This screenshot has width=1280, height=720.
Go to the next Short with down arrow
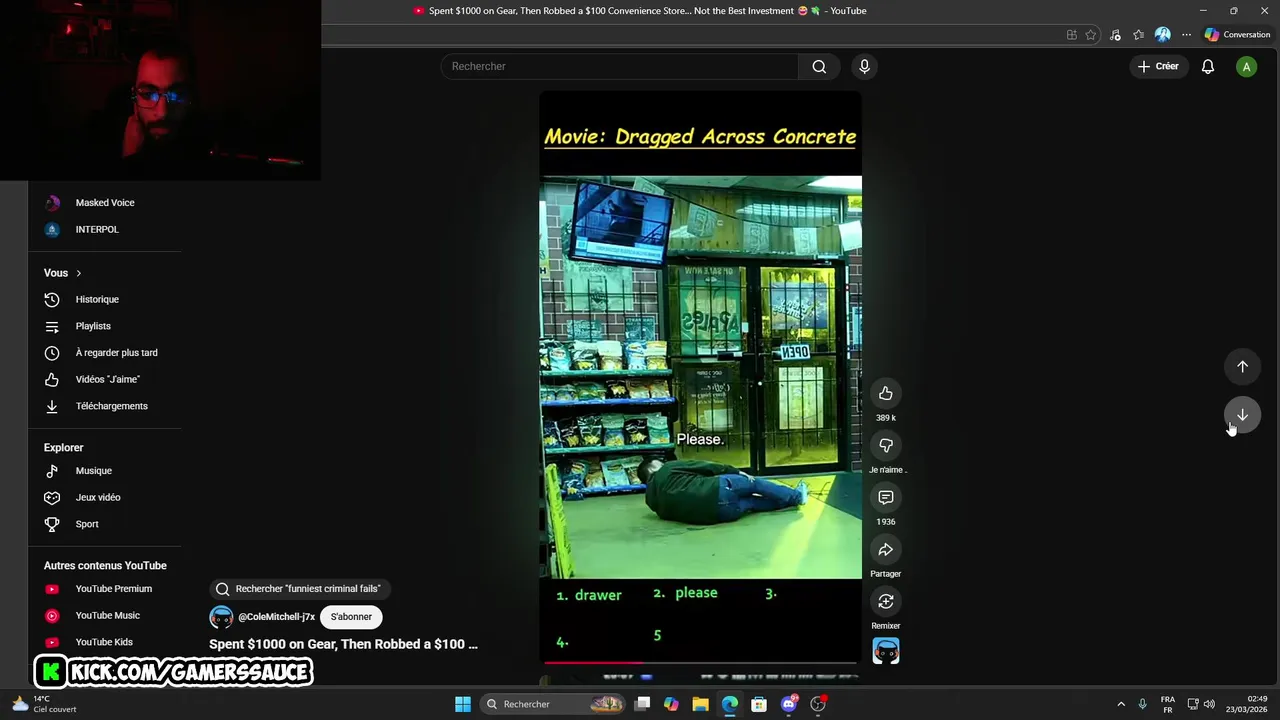point(1242,415)
